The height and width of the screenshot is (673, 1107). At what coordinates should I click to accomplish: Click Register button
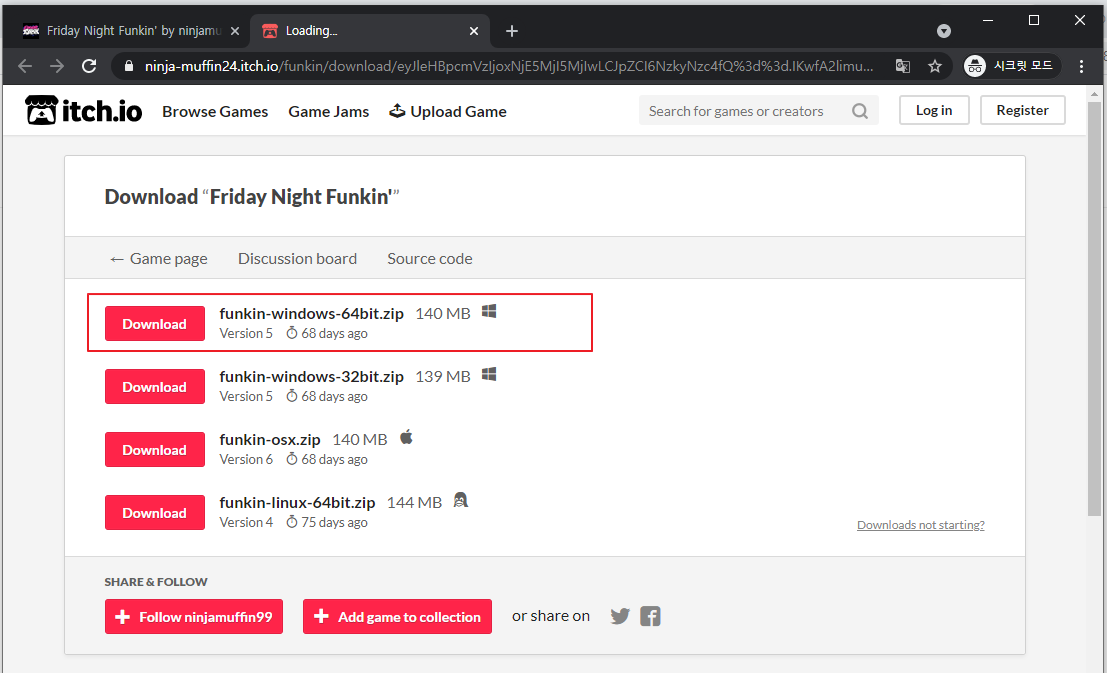click(1022, 110)
